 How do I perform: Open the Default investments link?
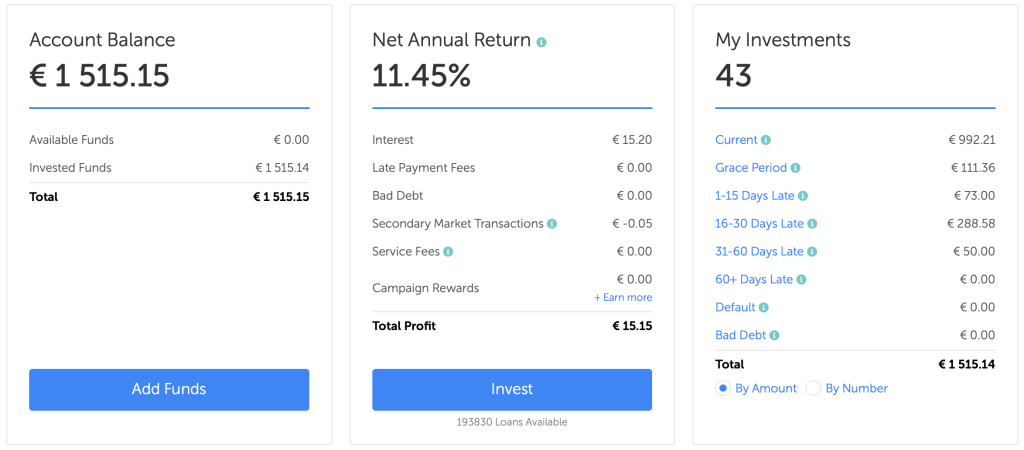point(735,308)
